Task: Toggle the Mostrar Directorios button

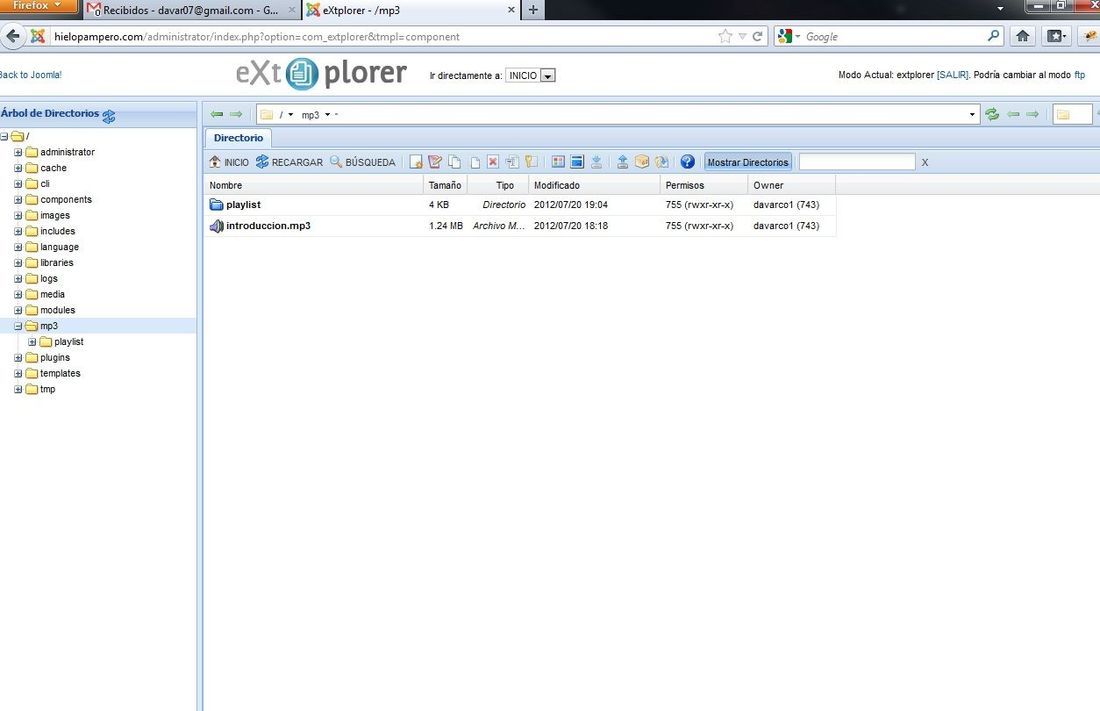Action: [x=748, y=162]
